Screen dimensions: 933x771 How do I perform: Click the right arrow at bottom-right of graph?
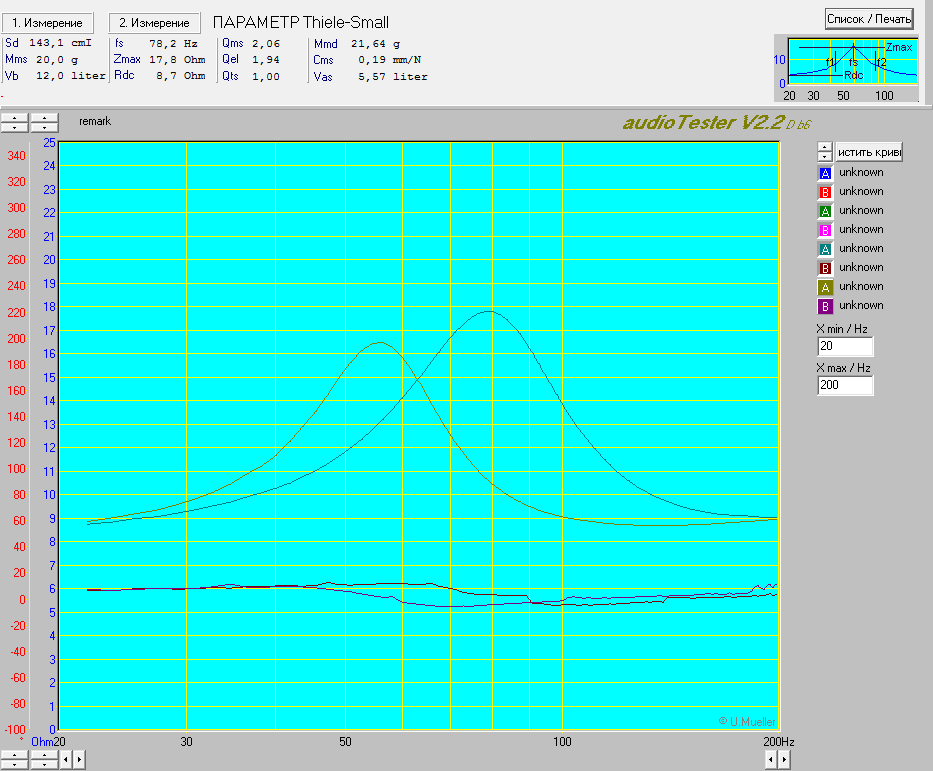tap(783, 760)
